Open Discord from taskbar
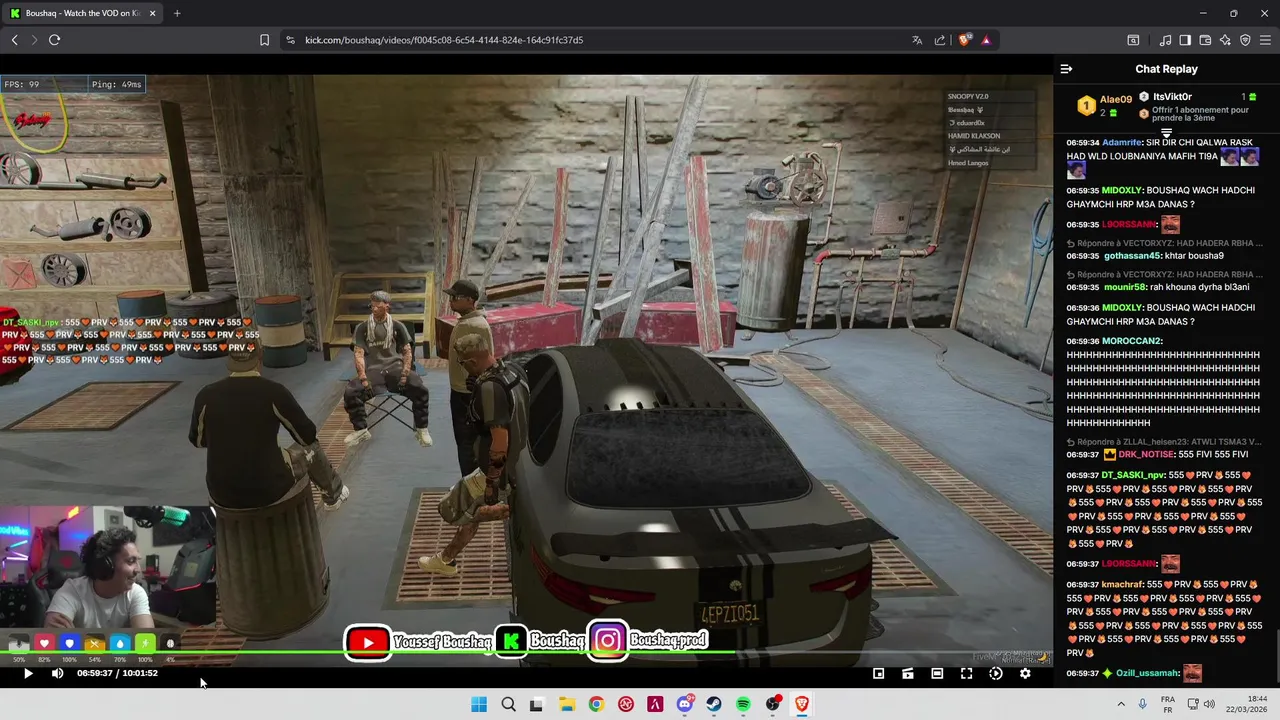Screen dimensions: 1280x720 tap(684, 704)
